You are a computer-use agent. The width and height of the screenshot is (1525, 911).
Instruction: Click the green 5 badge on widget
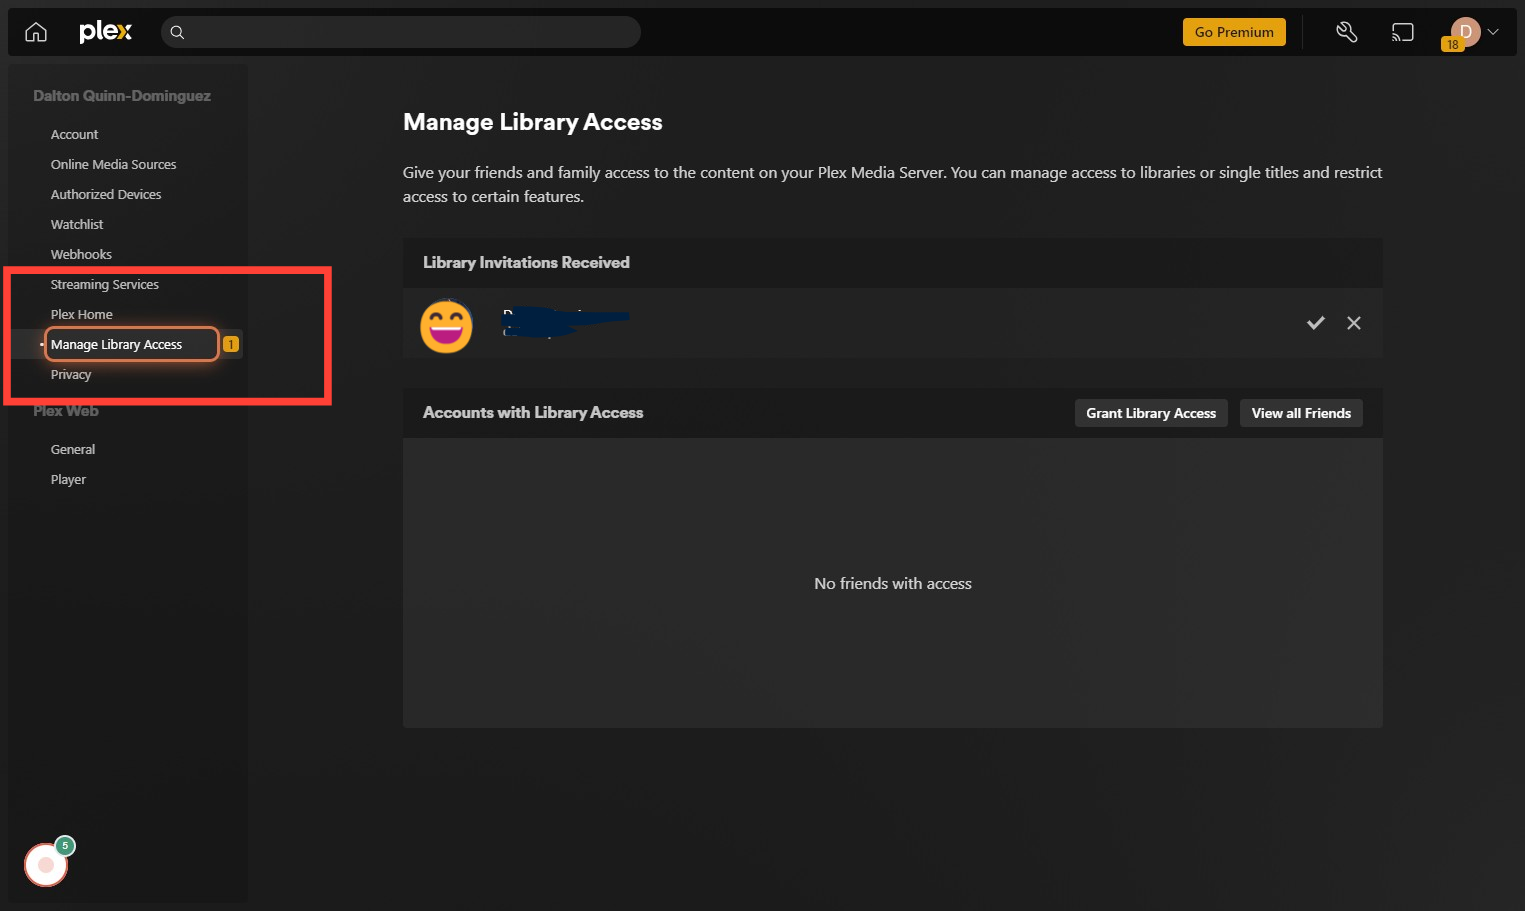(65, 846)
